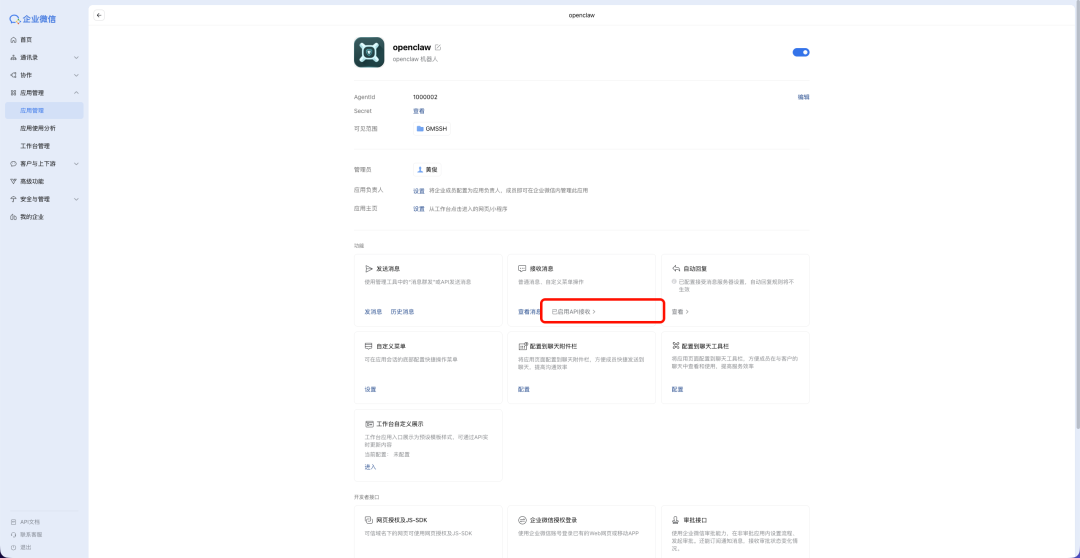The width and height of the screenshot is (1080, 558).
Task: Click the 企业微信 logo
Action: click(x=32, y=19)
